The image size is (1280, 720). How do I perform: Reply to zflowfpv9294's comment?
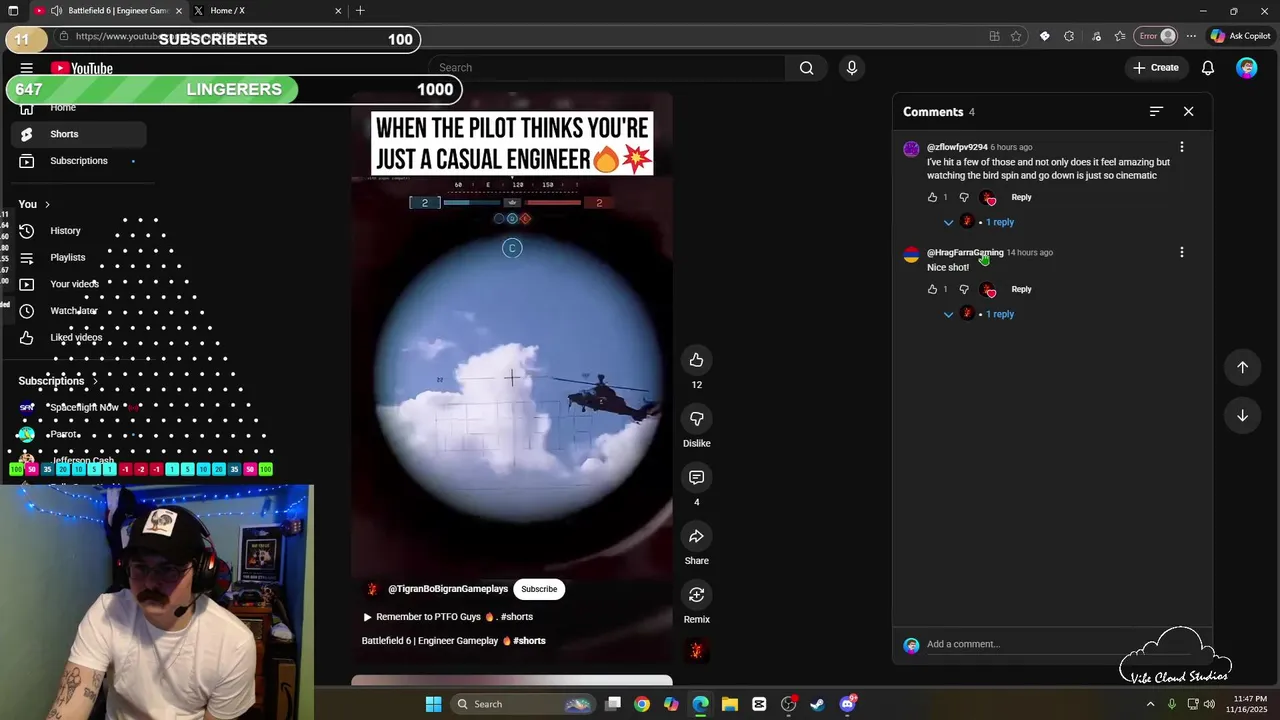coord(1021,197)
